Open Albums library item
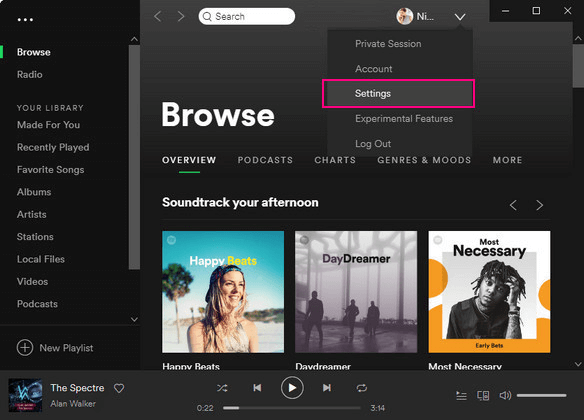The image size is (584, 420). [x=34, y=192]
